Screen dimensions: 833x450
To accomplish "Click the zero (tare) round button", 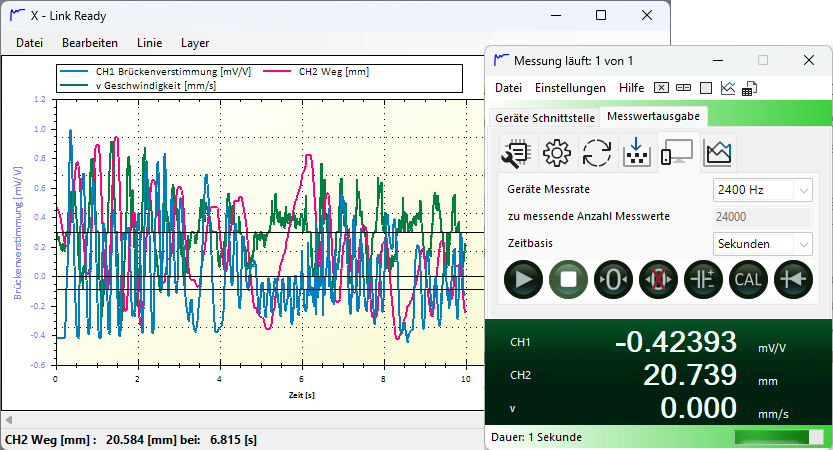I will click(x=614, y=279).
